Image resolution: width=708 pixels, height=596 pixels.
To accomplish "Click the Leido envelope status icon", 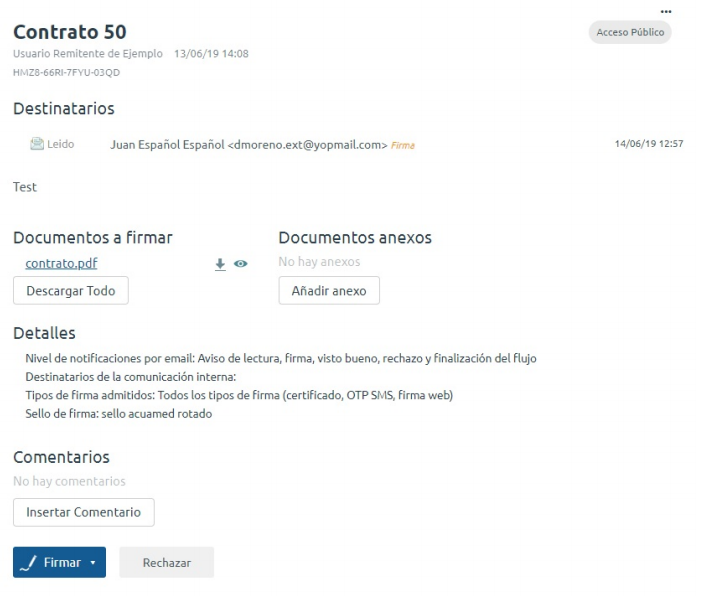I will 37,144.
